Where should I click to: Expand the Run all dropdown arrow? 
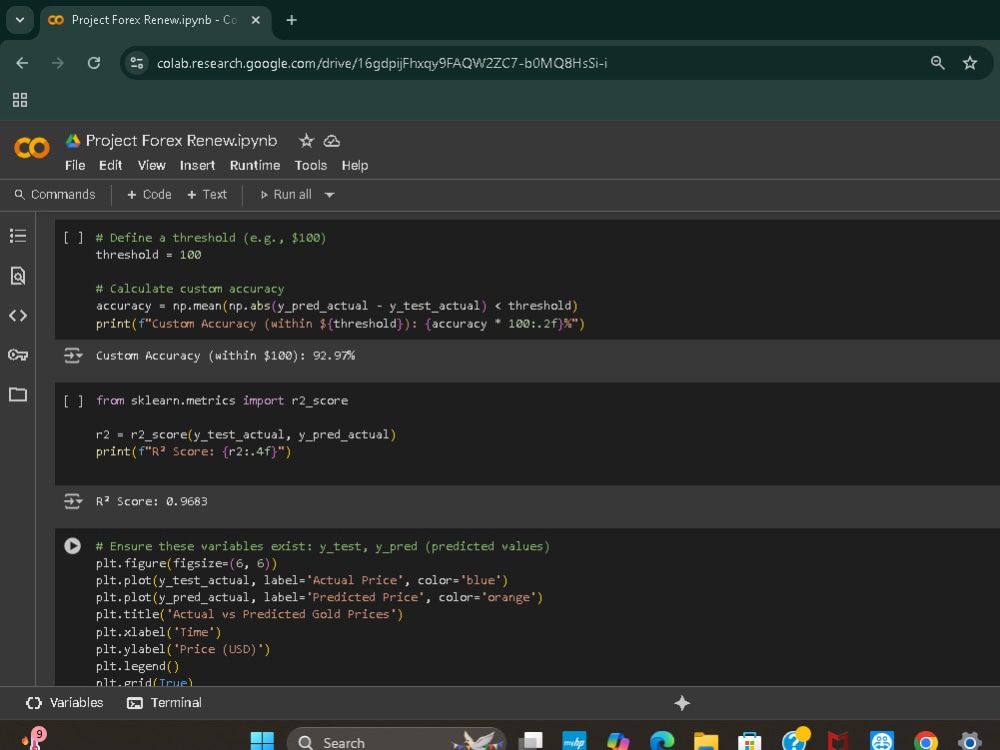pos(330,195)
